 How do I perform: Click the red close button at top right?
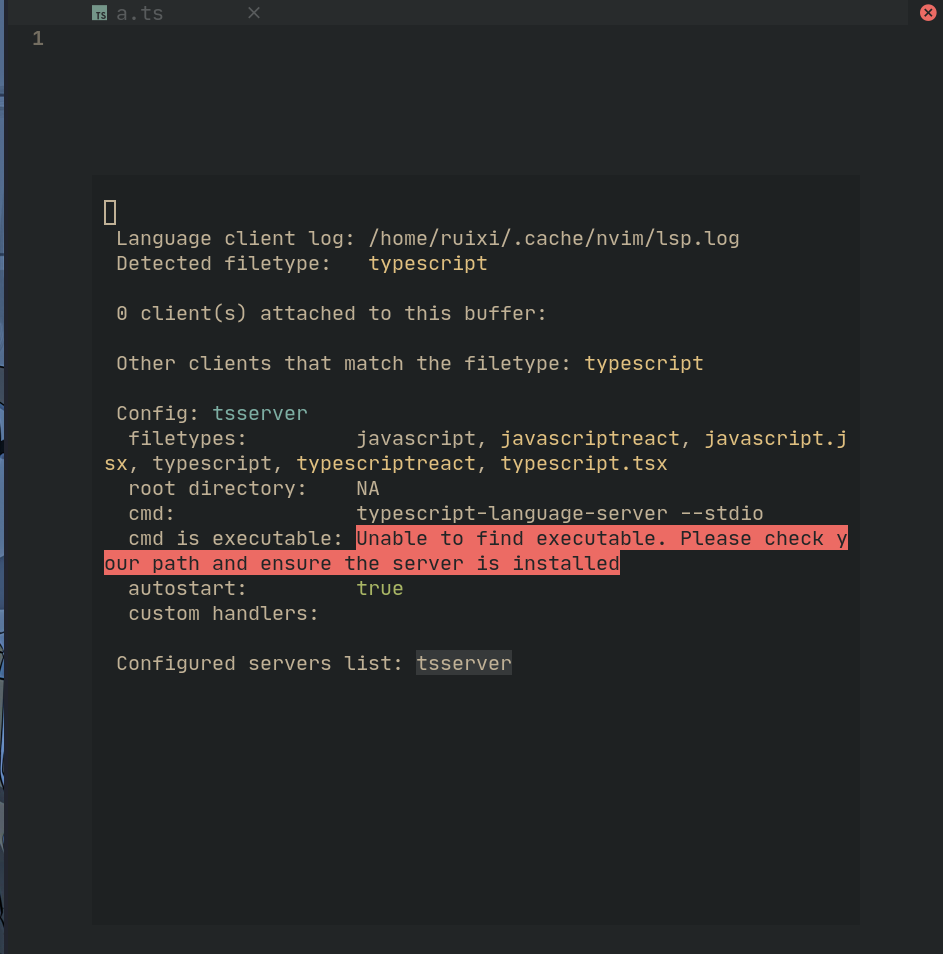tap(928, 12)
